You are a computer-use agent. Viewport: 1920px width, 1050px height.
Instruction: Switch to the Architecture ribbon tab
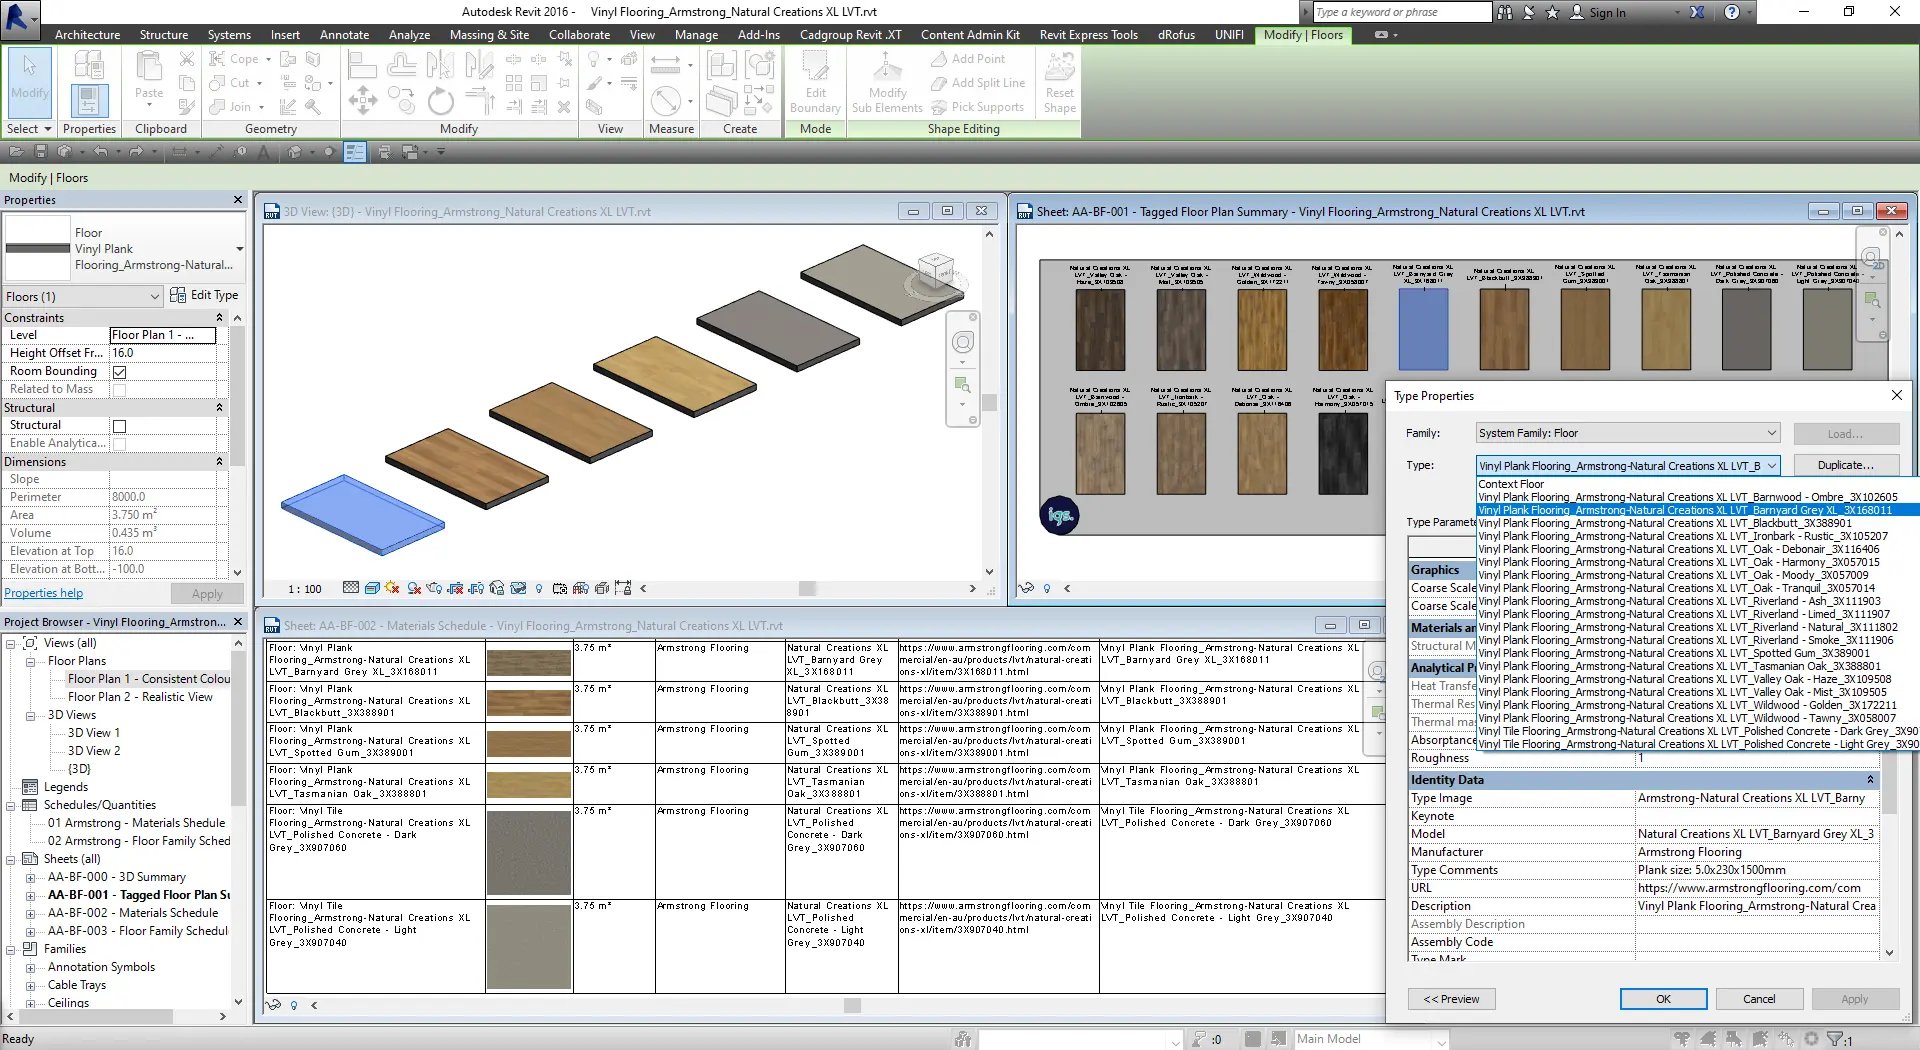[x=87, y=34]
